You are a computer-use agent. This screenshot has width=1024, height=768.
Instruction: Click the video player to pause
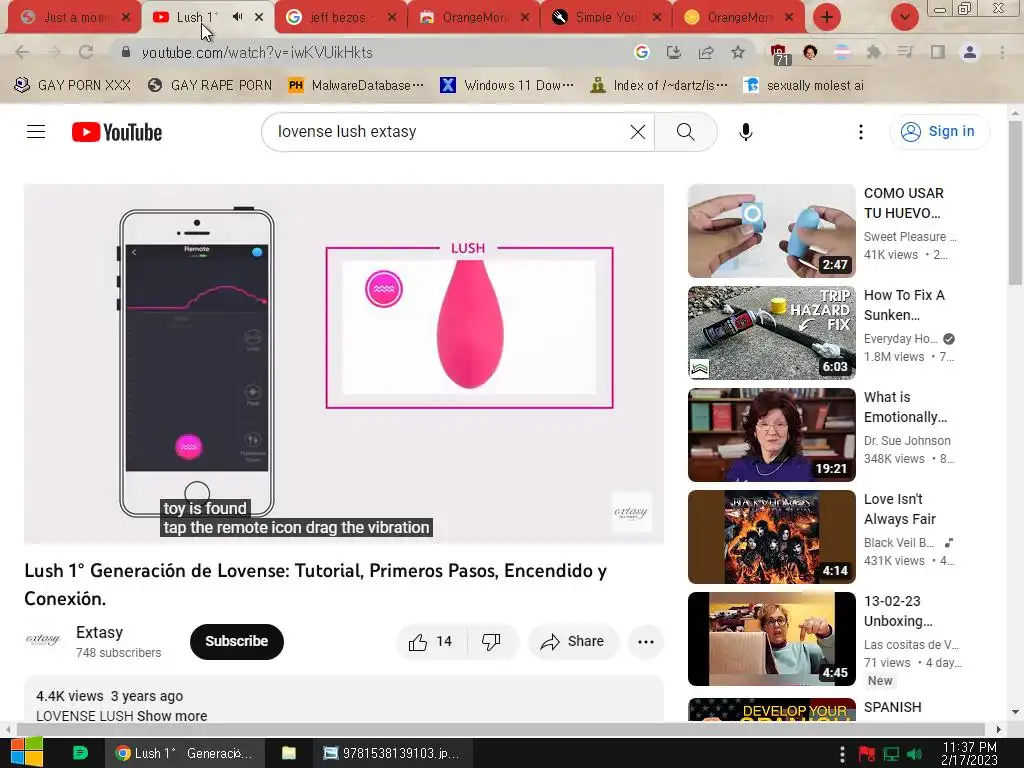point(344,363)
